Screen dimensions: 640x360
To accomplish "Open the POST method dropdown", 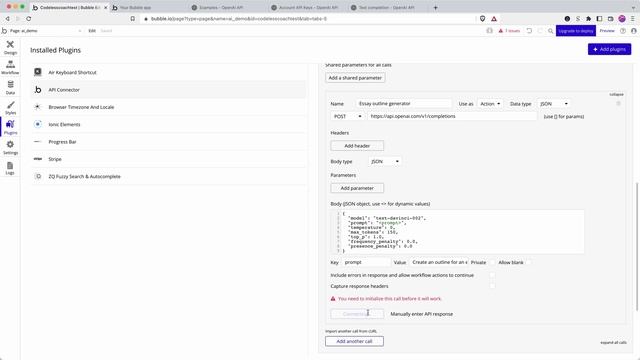I will 347,116.
